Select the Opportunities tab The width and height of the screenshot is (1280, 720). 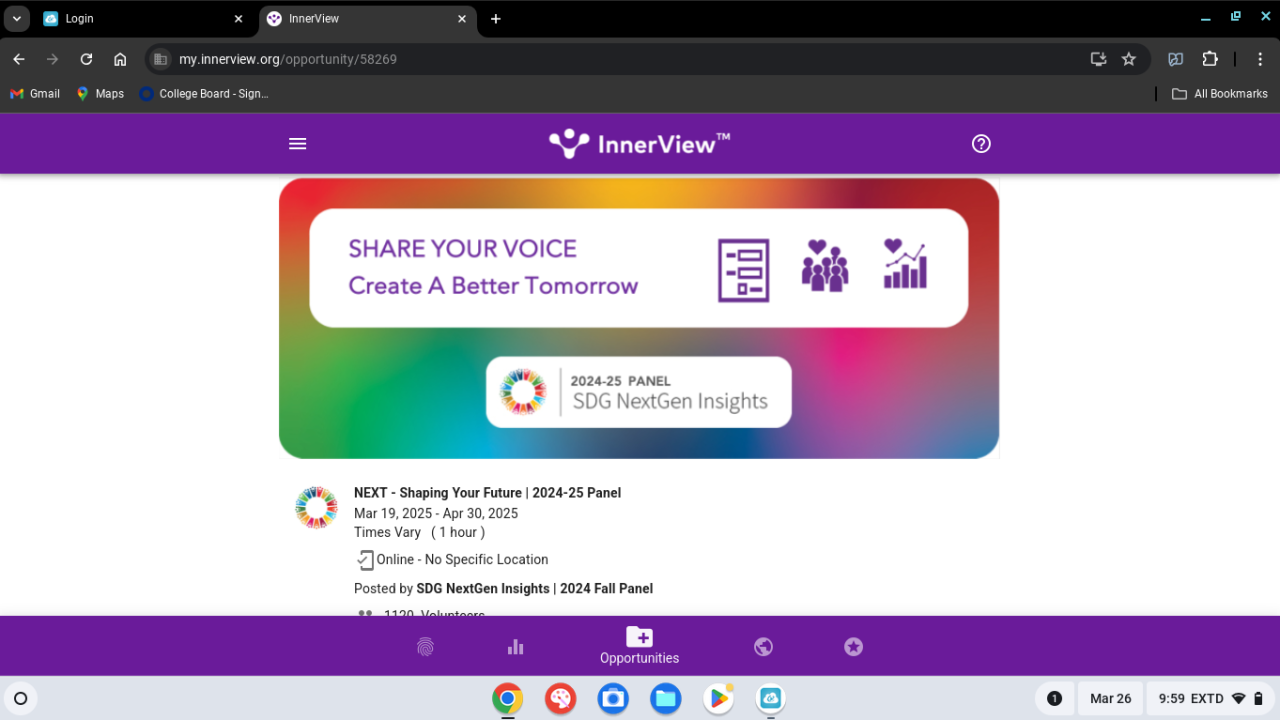tap(639, 646)
